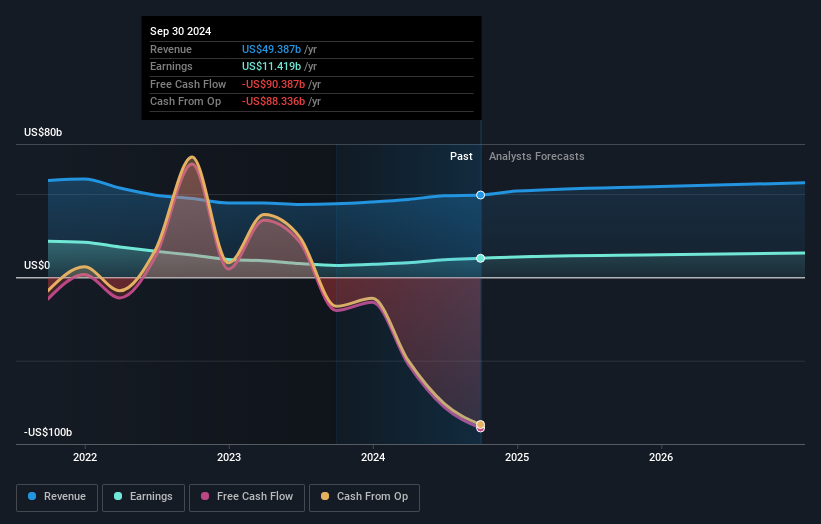Click the orange Cash From Op legend dot
The image size is (821, 524).
(x=325, y=496)
